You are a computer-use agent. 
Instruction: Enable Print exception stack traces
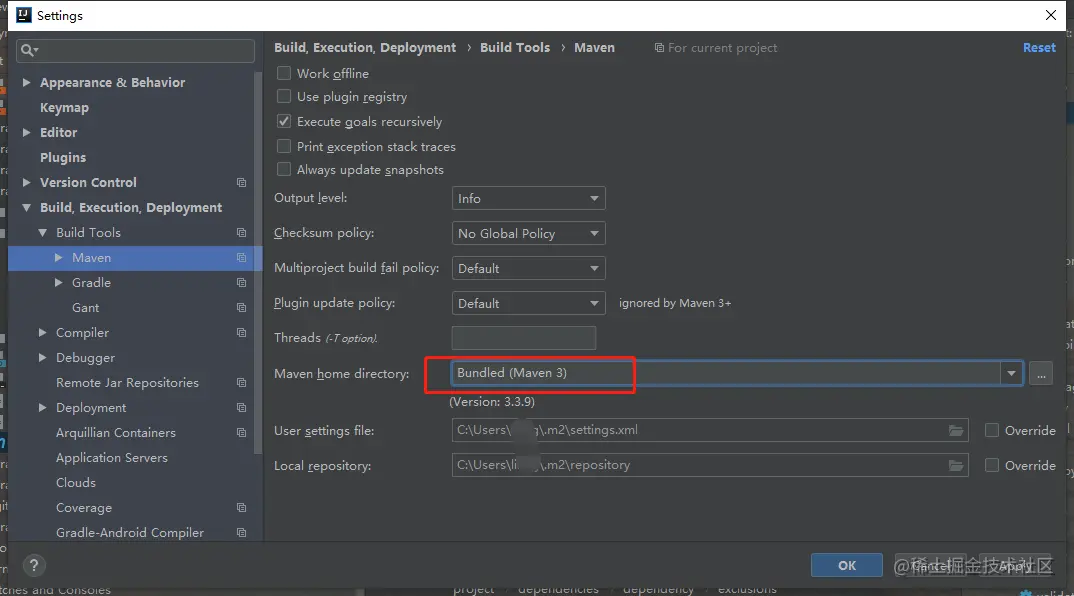pos(284,147)
